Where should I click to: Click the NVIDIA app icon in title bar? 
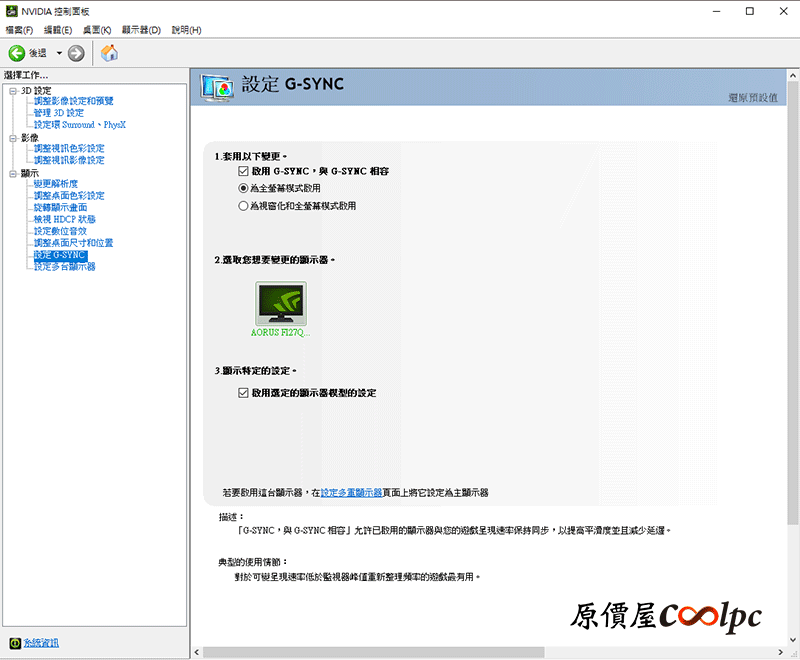click(x=11, y=11)
